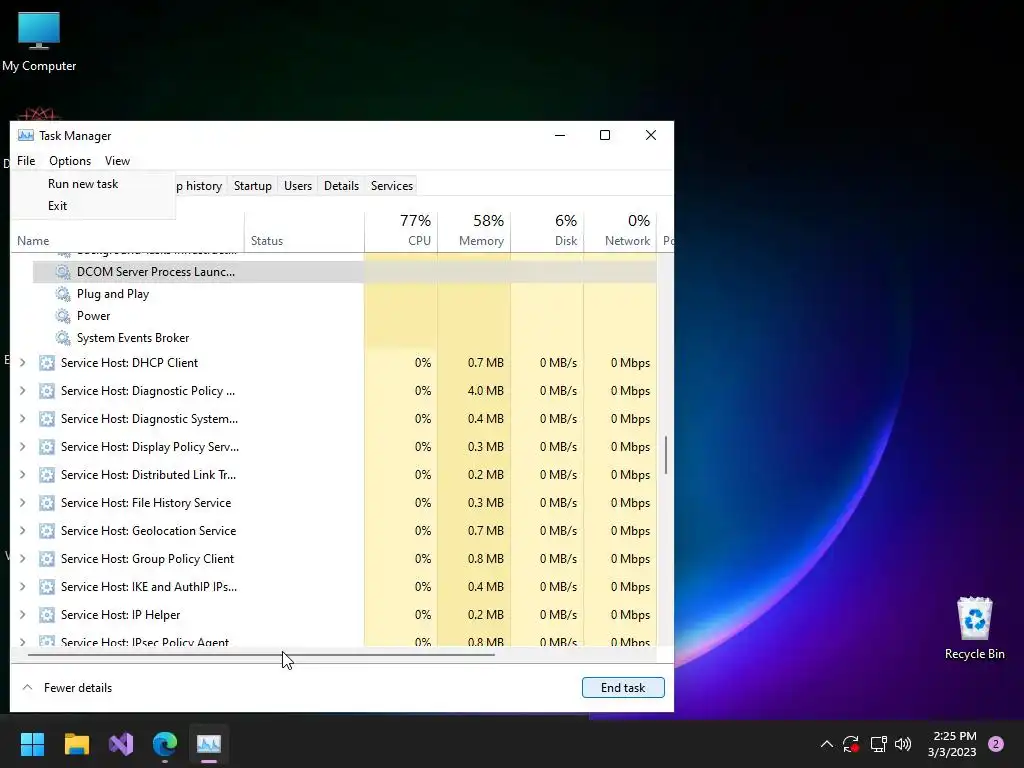The image size is (1024, 768).
Task: Collapse view with Fewer details
Action: (x=67, y=688)
